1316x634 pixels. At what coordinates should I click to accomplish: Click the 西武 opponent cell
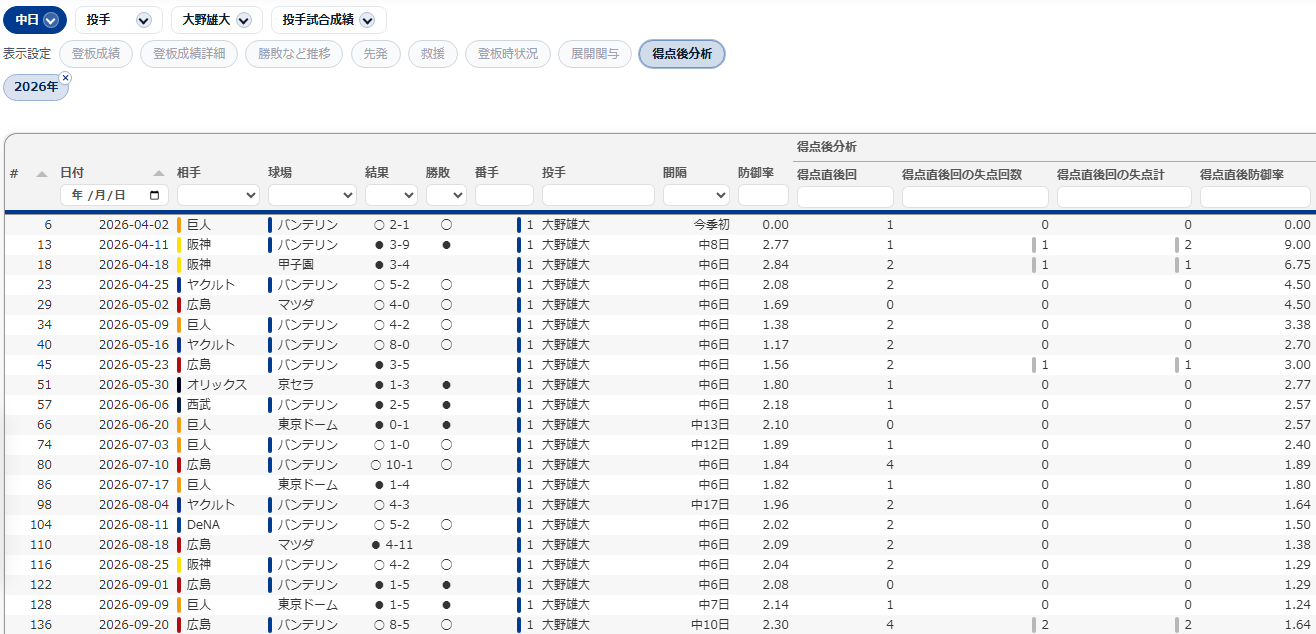[x=199, y=405]
